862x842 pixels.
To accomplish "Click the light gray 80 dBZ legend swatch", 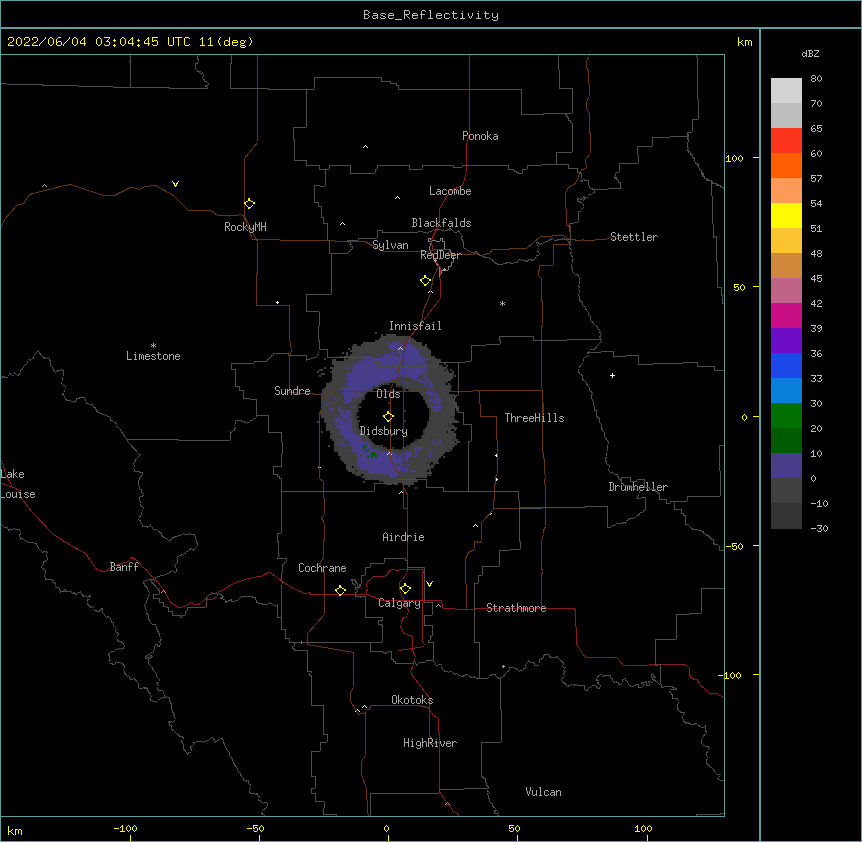I will [x=786, y=91].
